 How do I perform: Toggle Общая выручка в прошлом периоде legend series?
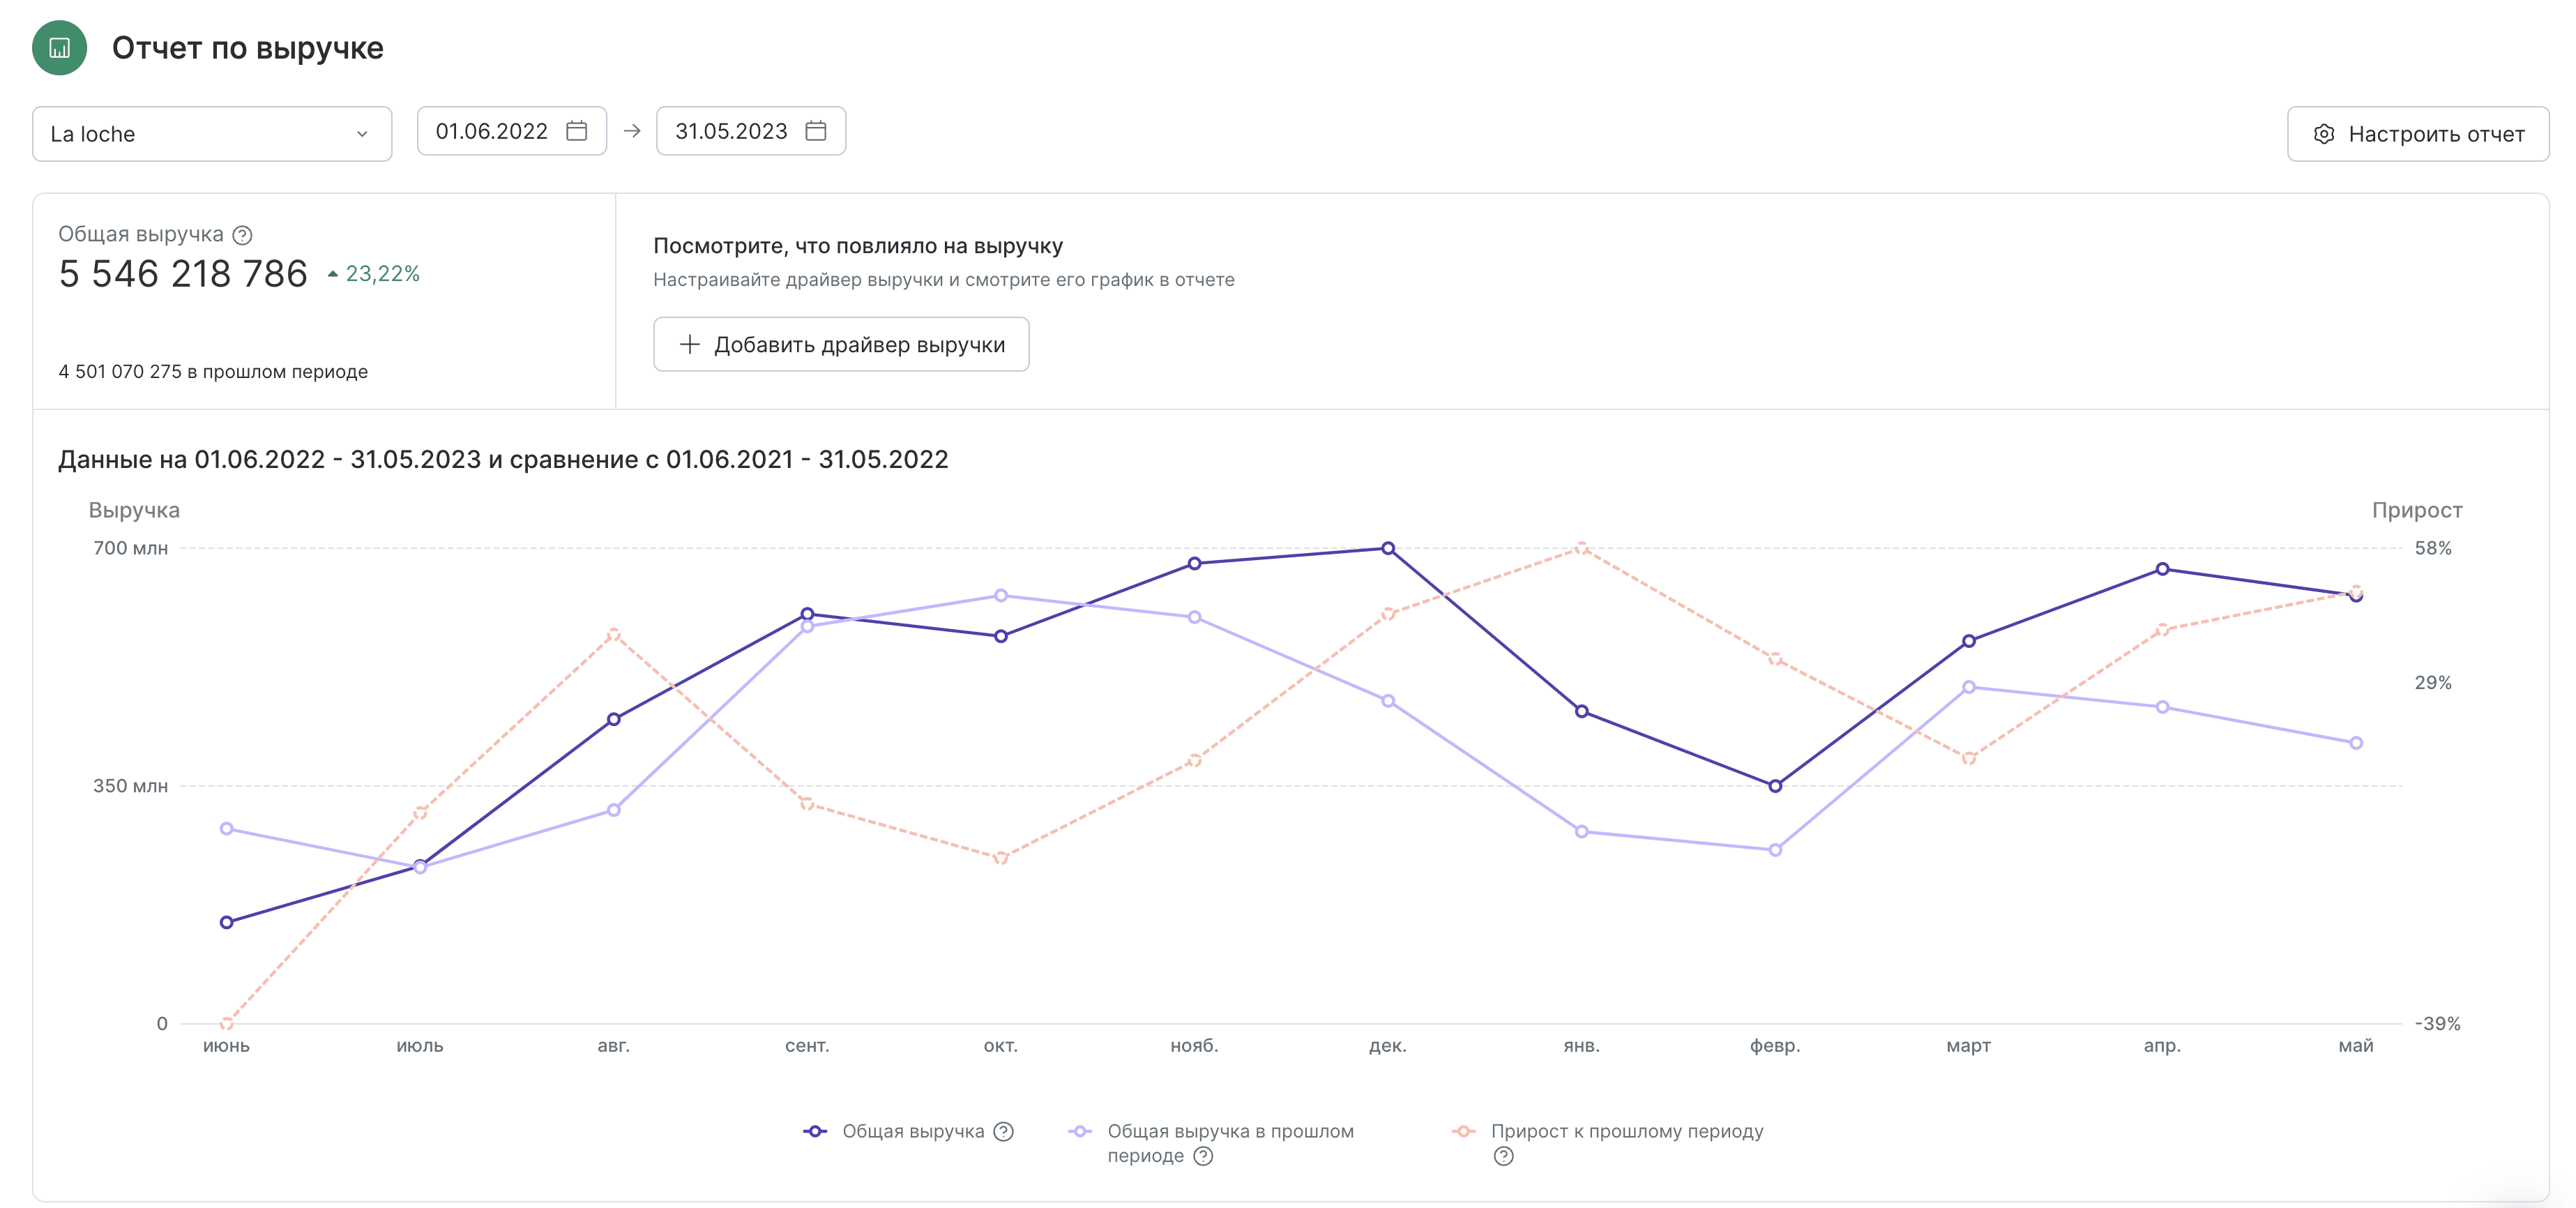pyautogui.click(x=1229, y=1132)
